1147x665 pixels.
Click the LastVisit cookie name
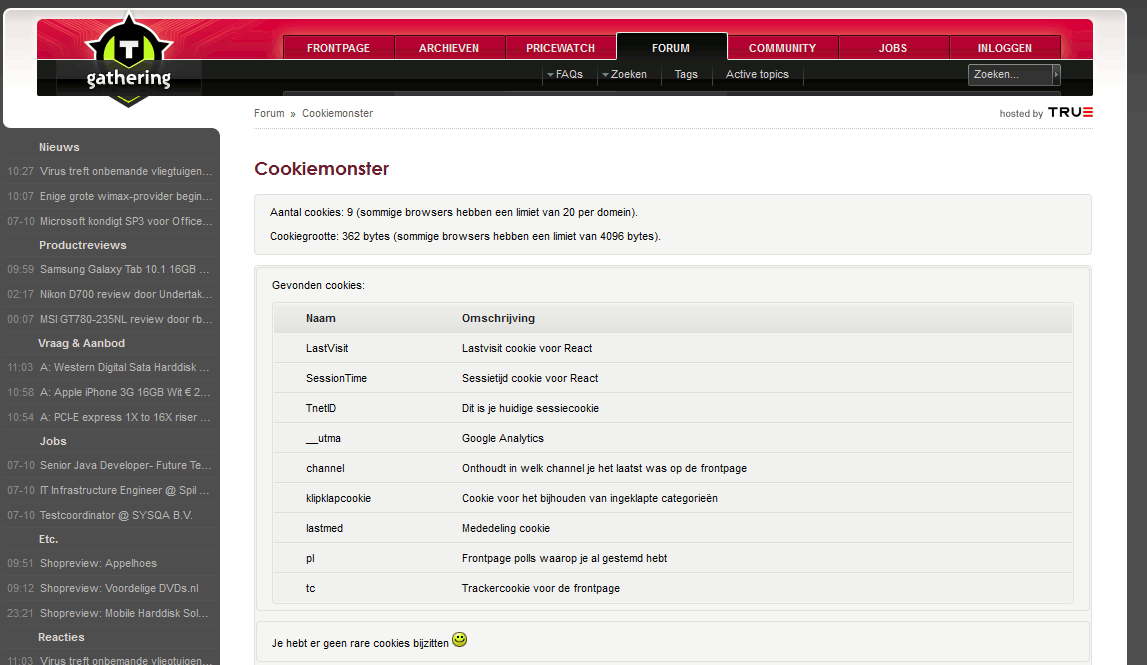[327, 348]
